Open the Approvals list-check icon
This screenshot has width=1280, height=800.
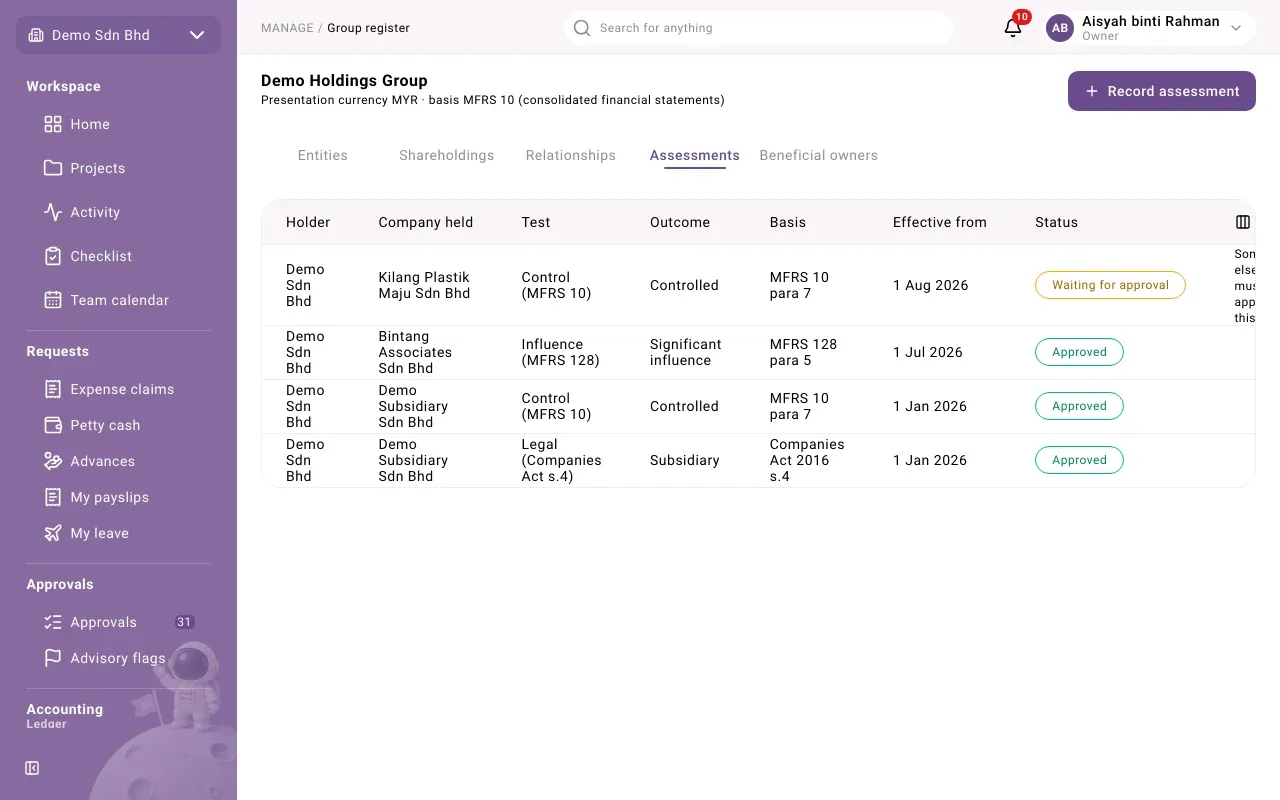[x=53, y=622]
